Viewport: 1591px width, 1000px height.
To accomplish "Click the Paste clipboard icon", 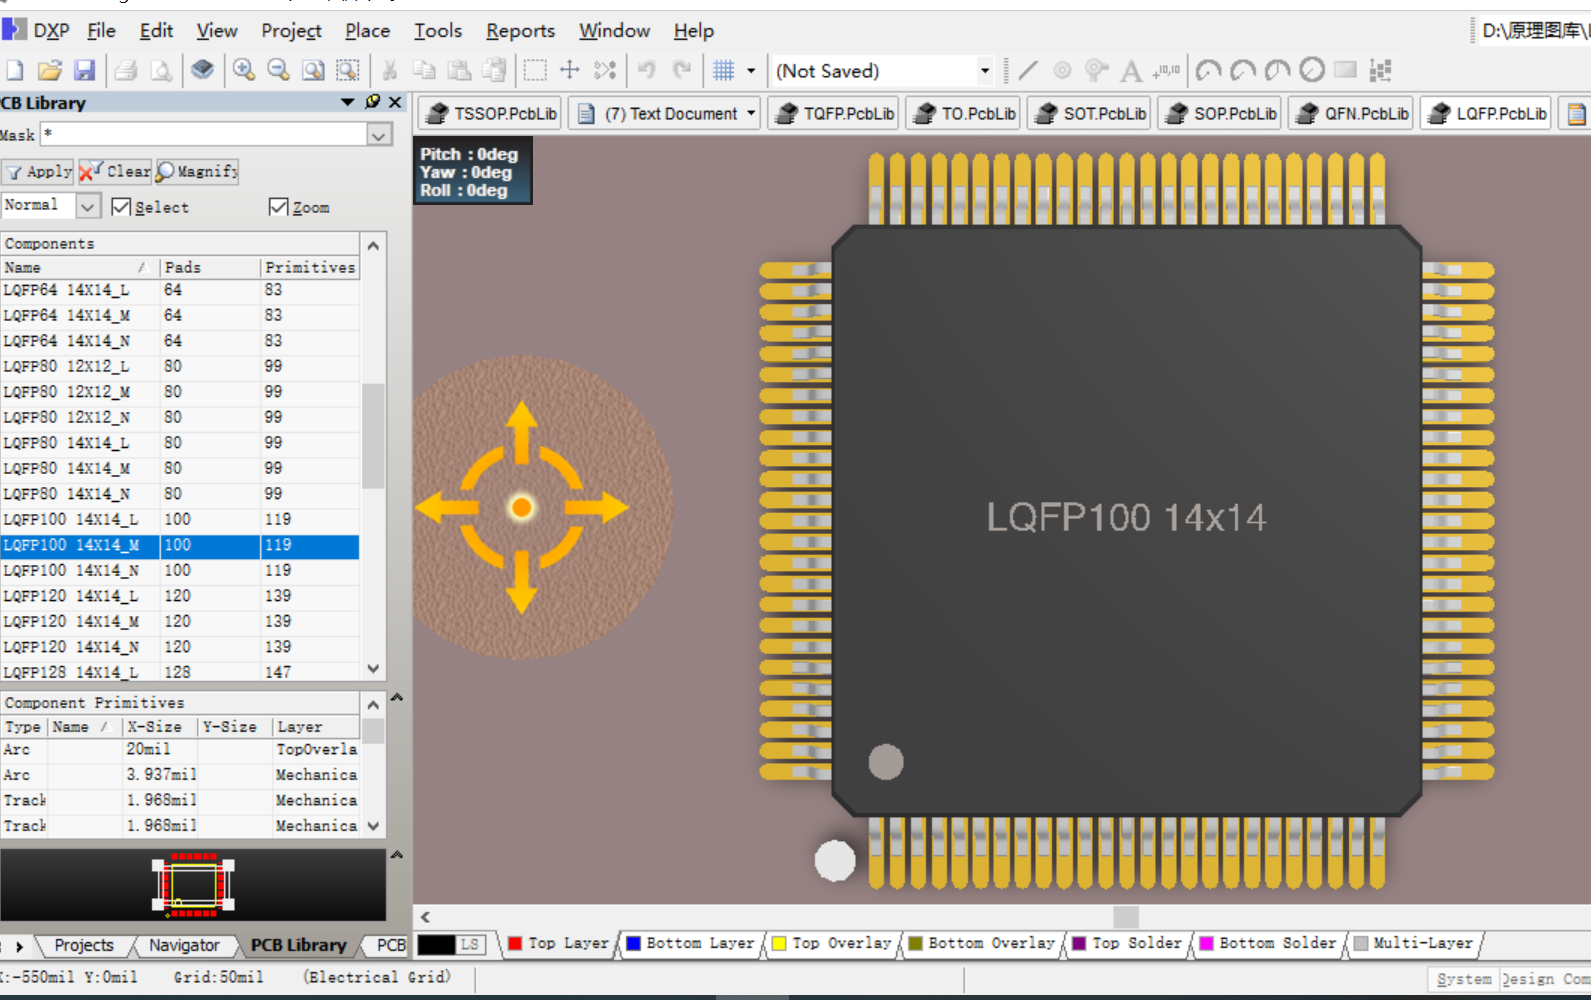I will tap(459, 70).
